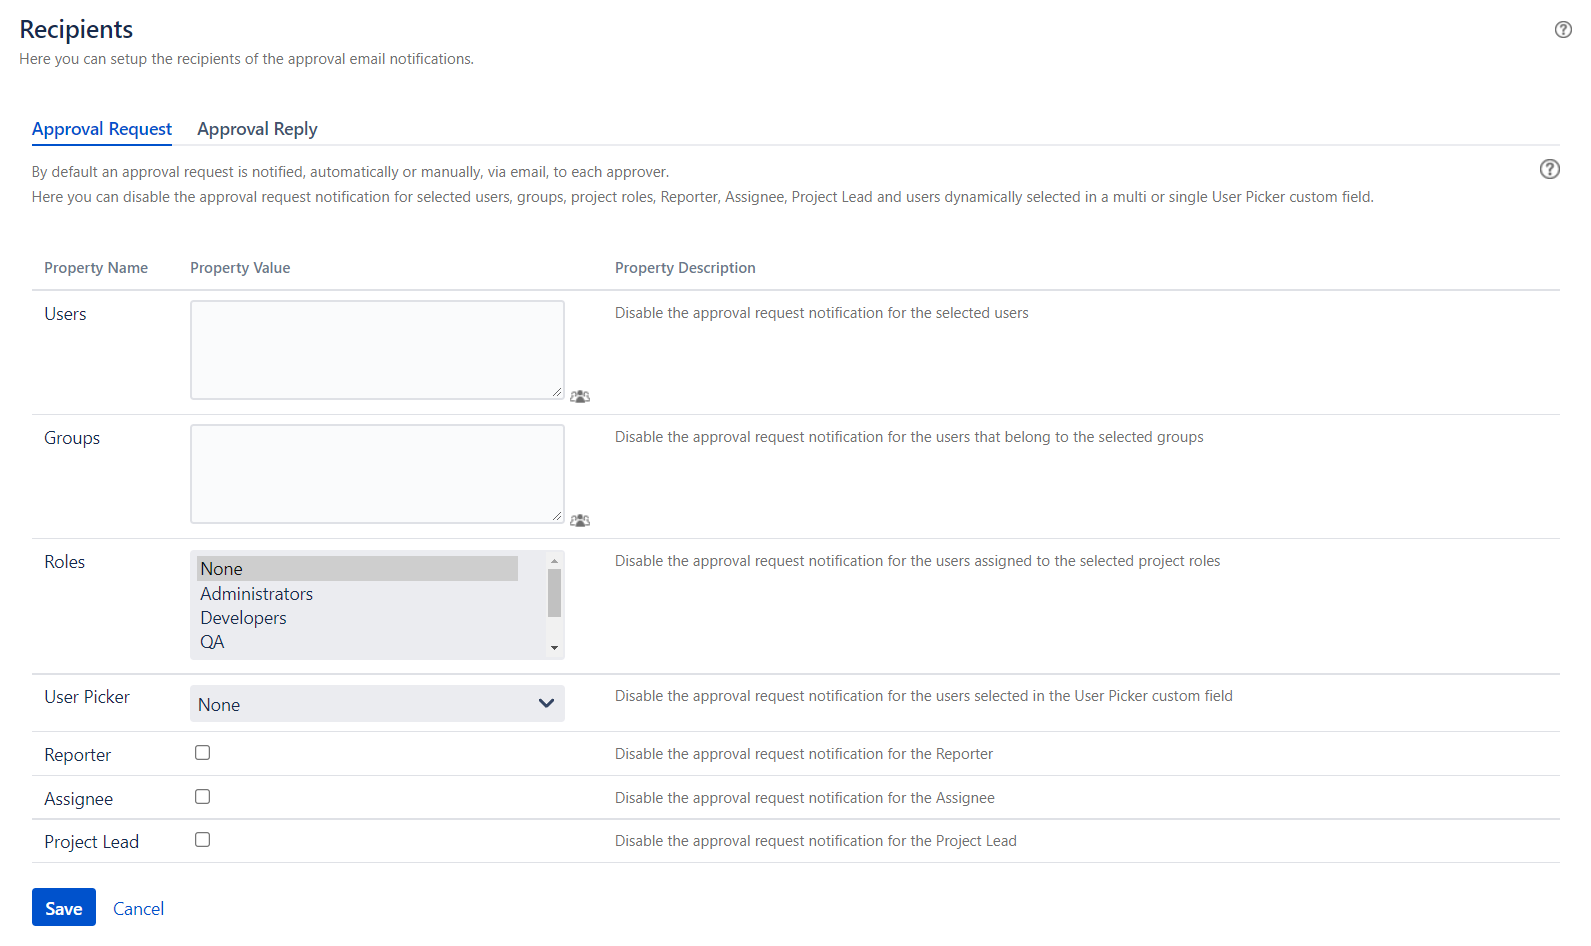Screen dimensions: 1591x946
Task: Enable the Reporter checkbox
Action: tap(203, 753)
